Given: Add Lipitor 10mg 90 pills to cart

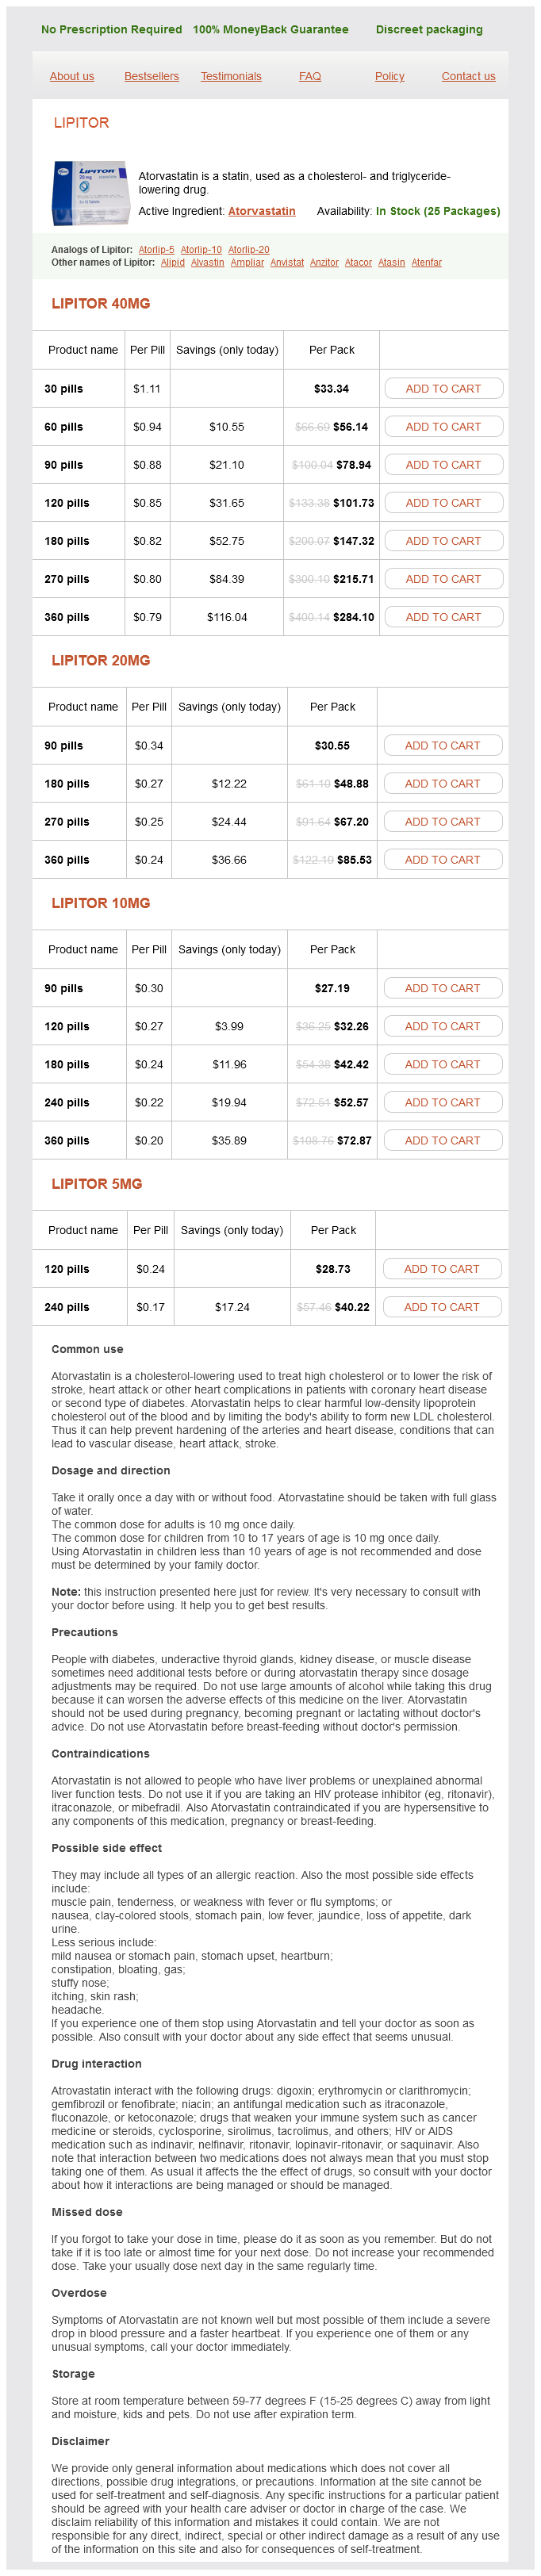Looking at the screenshot, I should (442, 988).
